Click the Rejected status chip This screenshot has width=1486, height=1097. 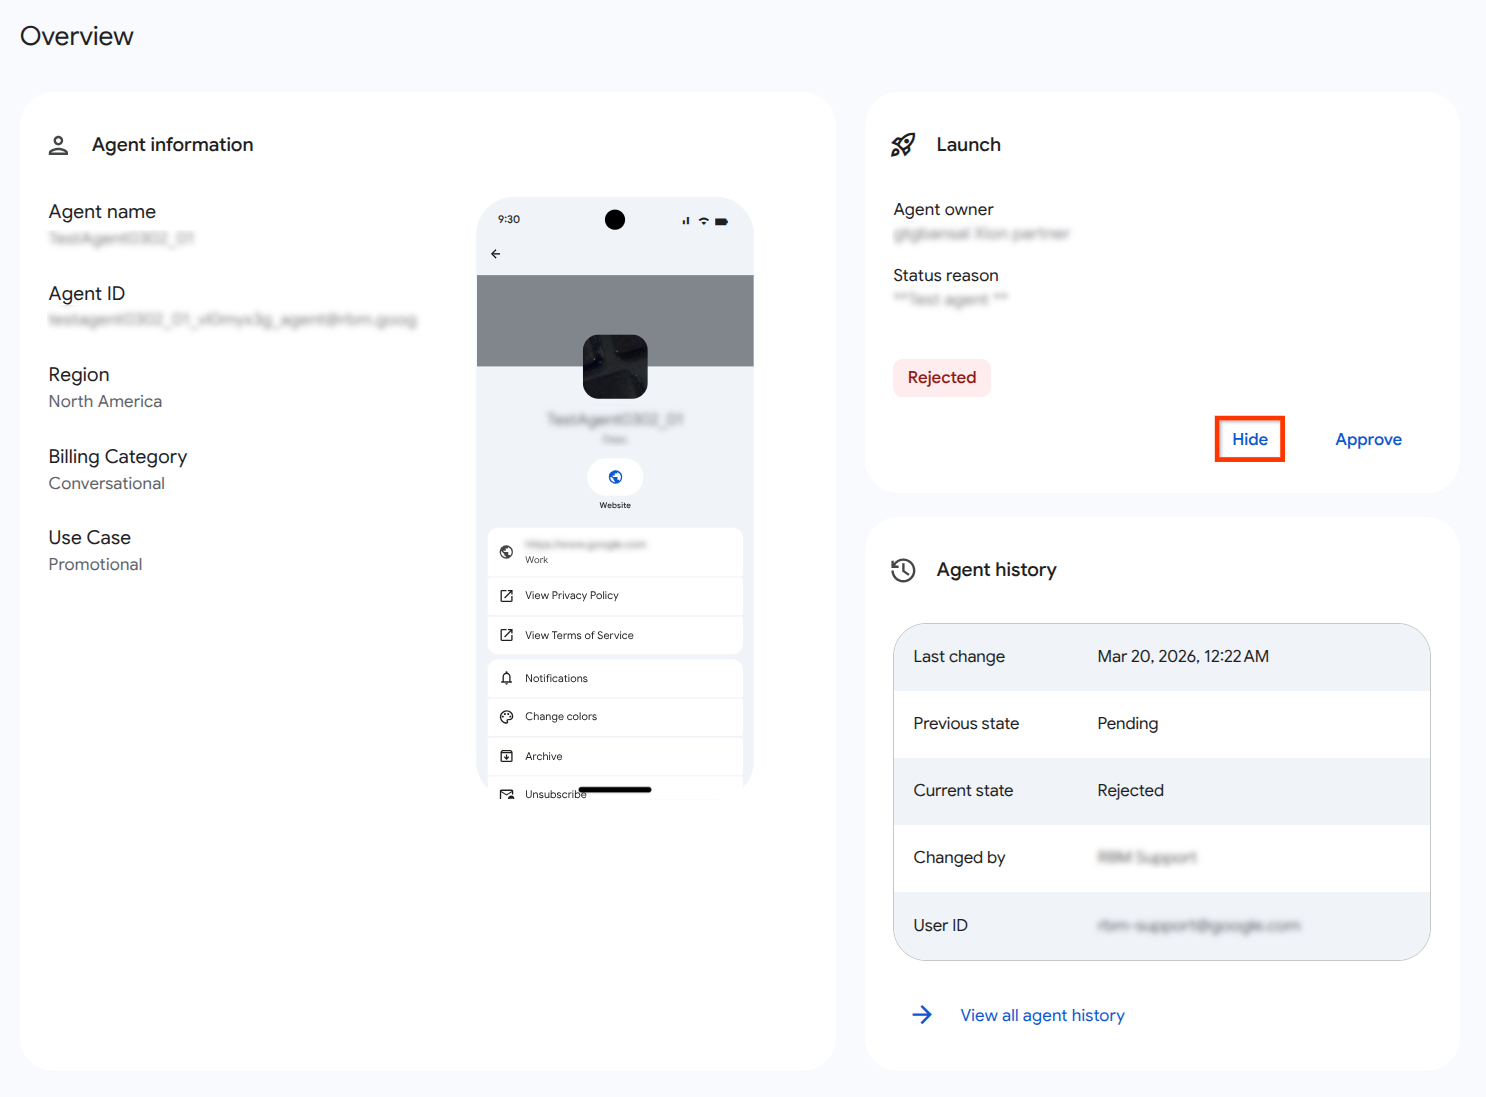[x=941, y=377]
